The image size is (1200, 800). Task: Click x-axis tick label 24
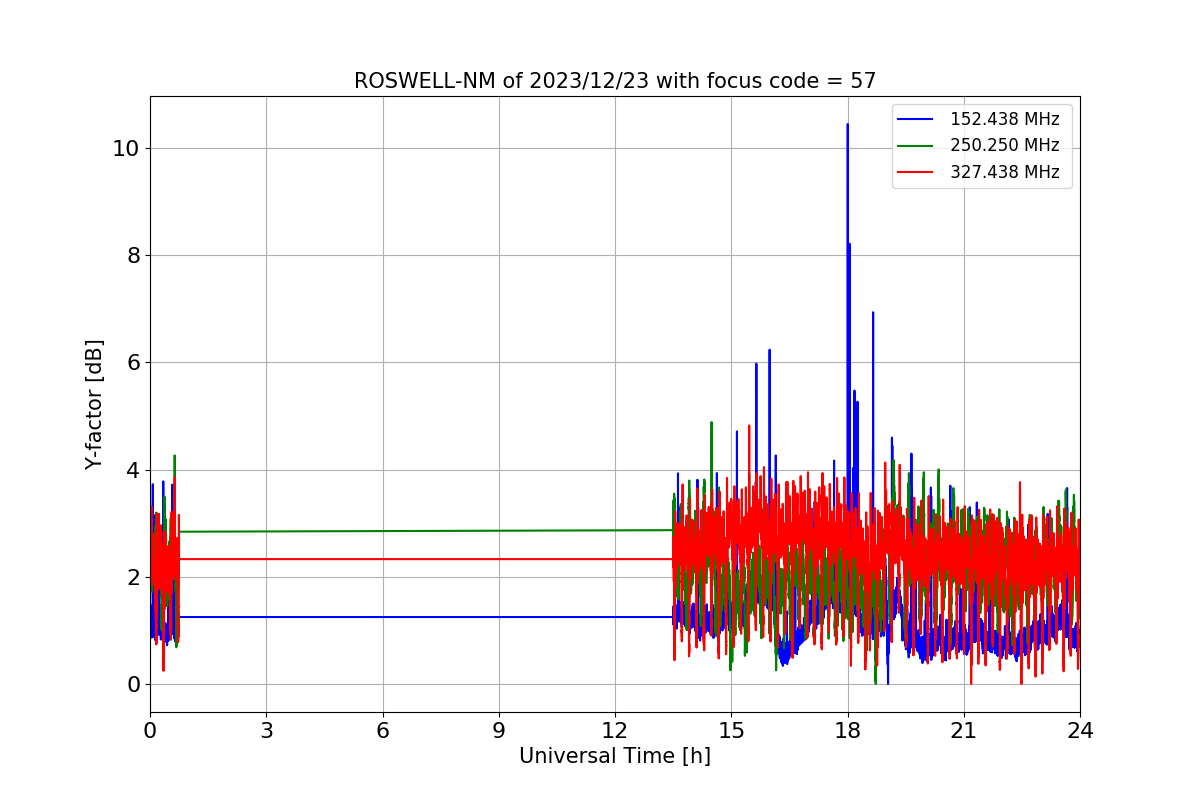coord(1080,731)
